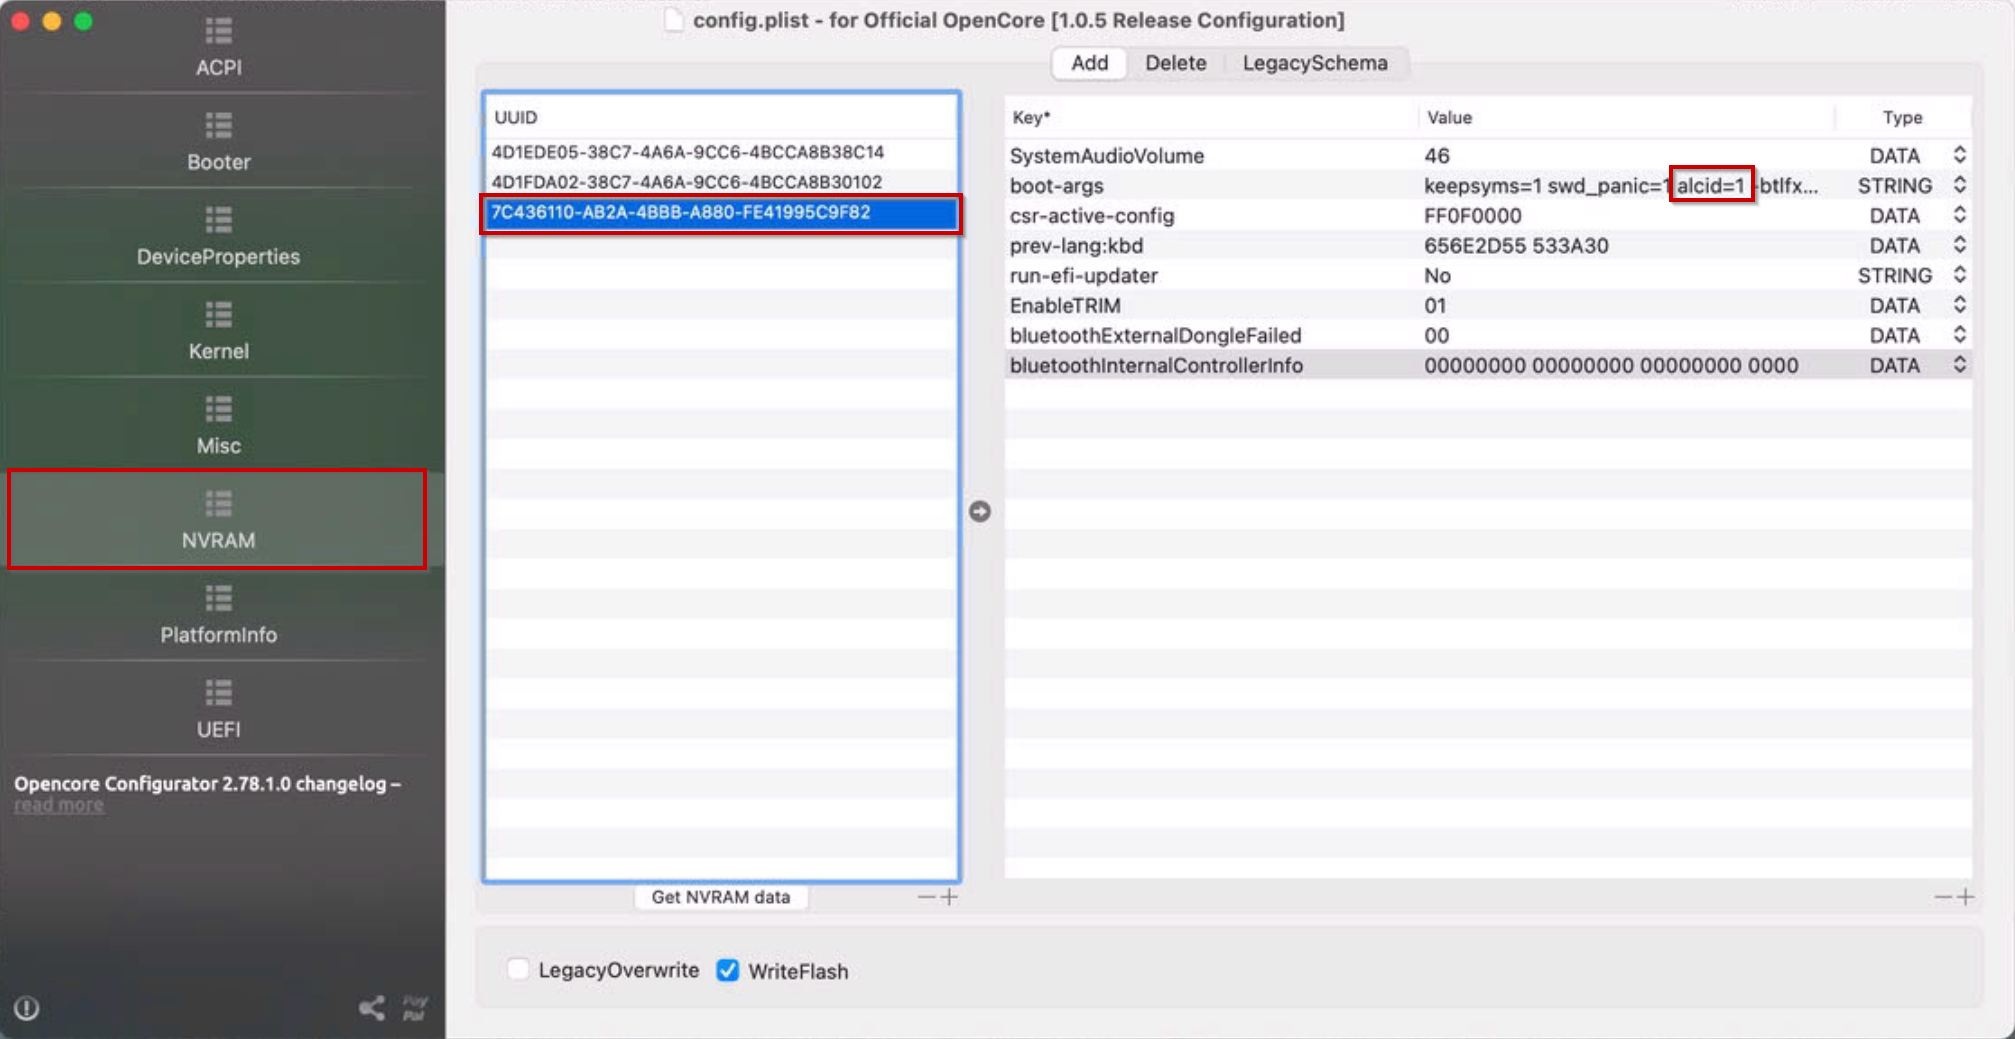Open the ACPI section icon

[218, 33]
